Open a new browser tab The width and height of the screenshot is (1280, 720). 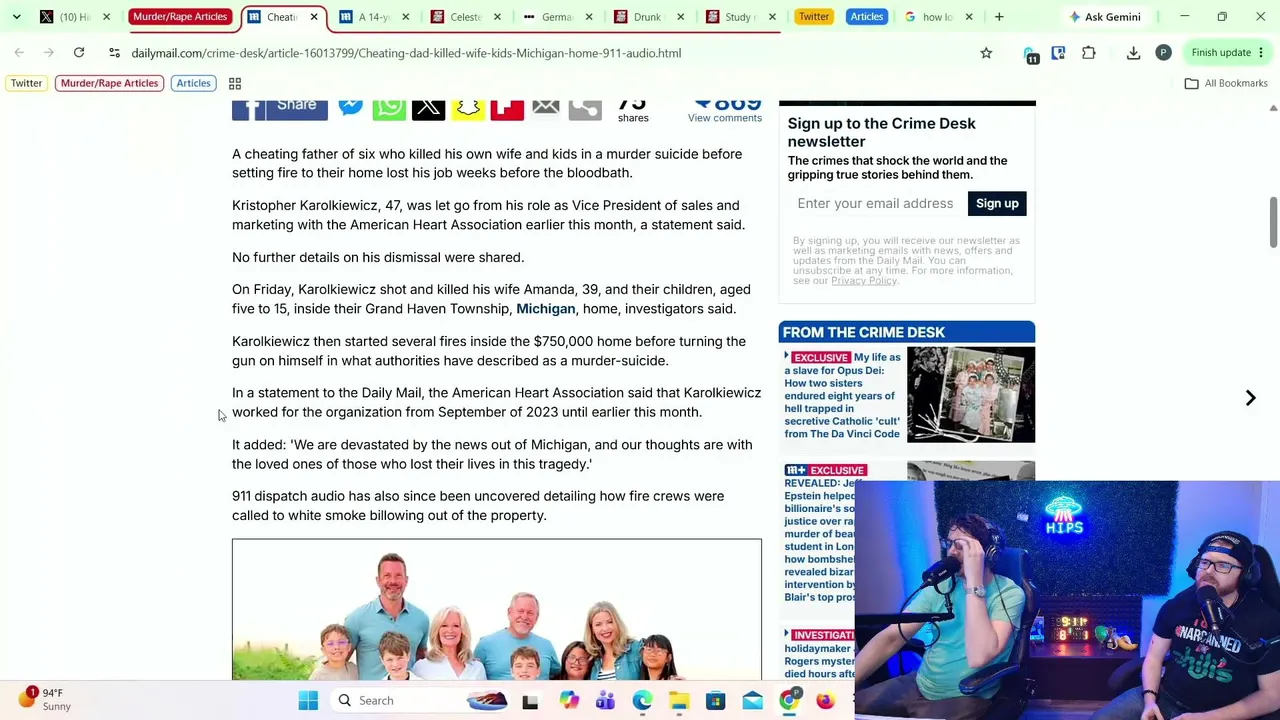[999, 17]
